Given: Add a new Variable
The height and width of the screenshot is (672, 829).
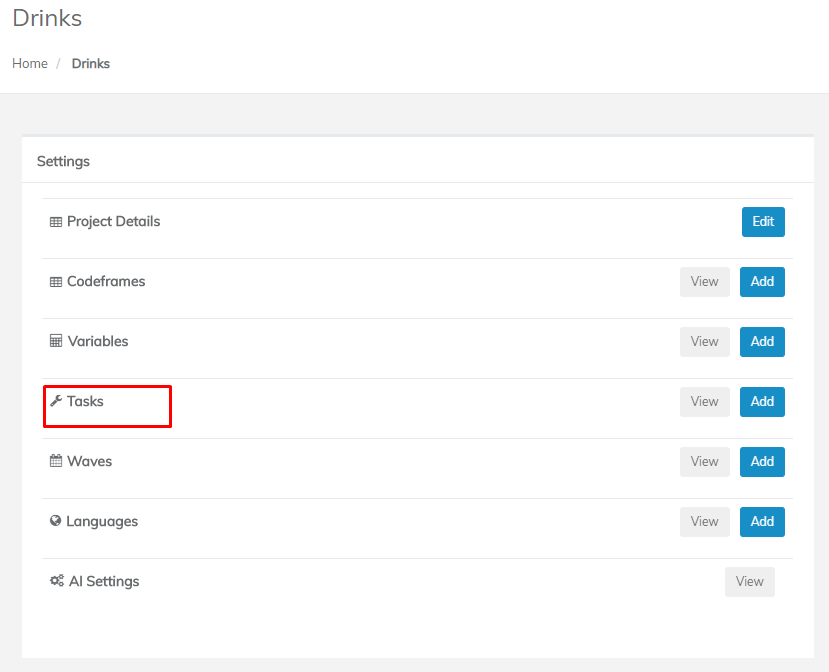Looking at the screenshot, I should (762, 342).
